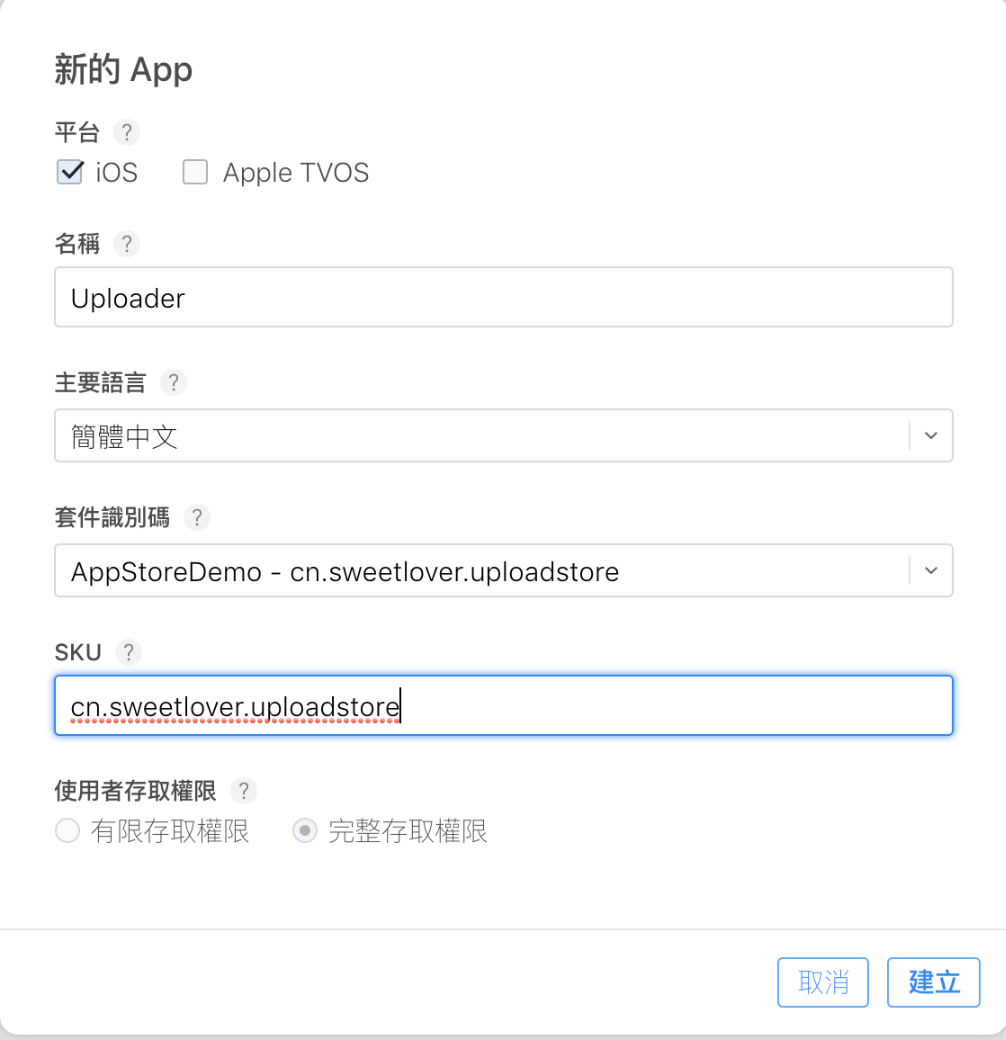Enable the Apple TVOS checkbox
Image resolution: width=1006 pixels, height=1040 pixels.
[195, 172]
